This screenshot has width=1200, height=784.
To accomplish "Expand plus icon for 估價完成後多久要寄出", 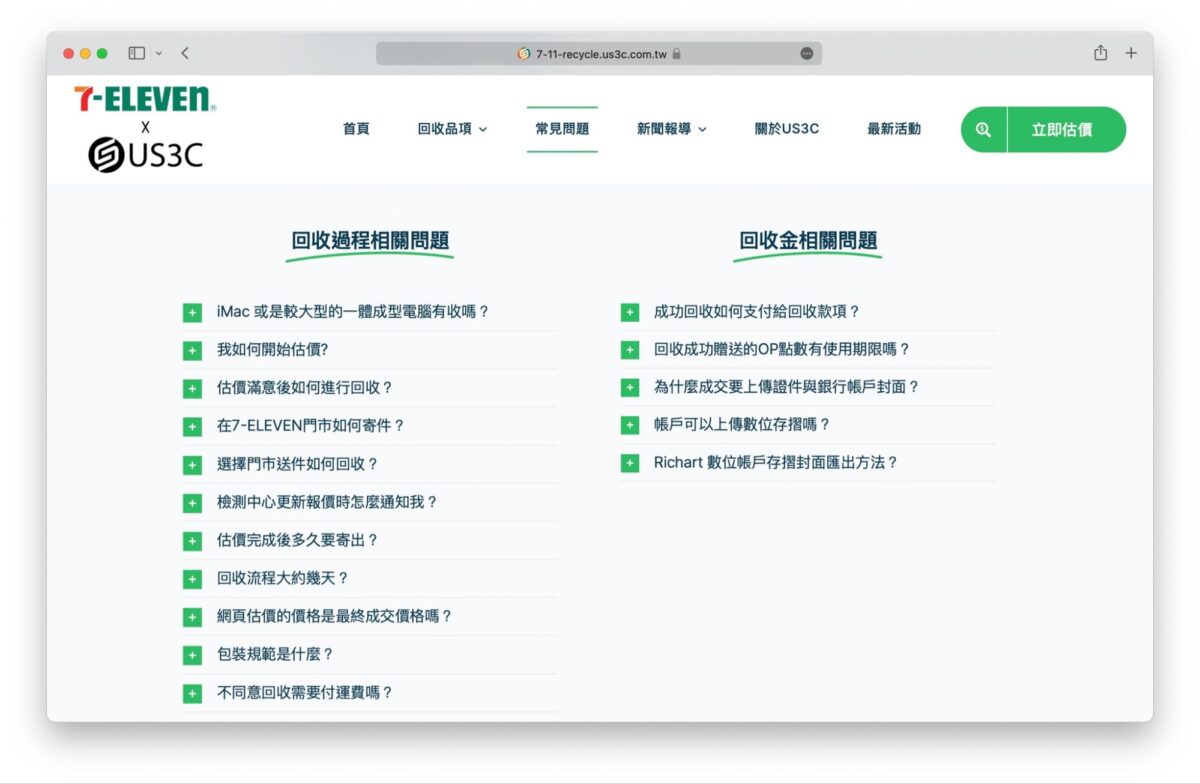I will click(192, 541).
